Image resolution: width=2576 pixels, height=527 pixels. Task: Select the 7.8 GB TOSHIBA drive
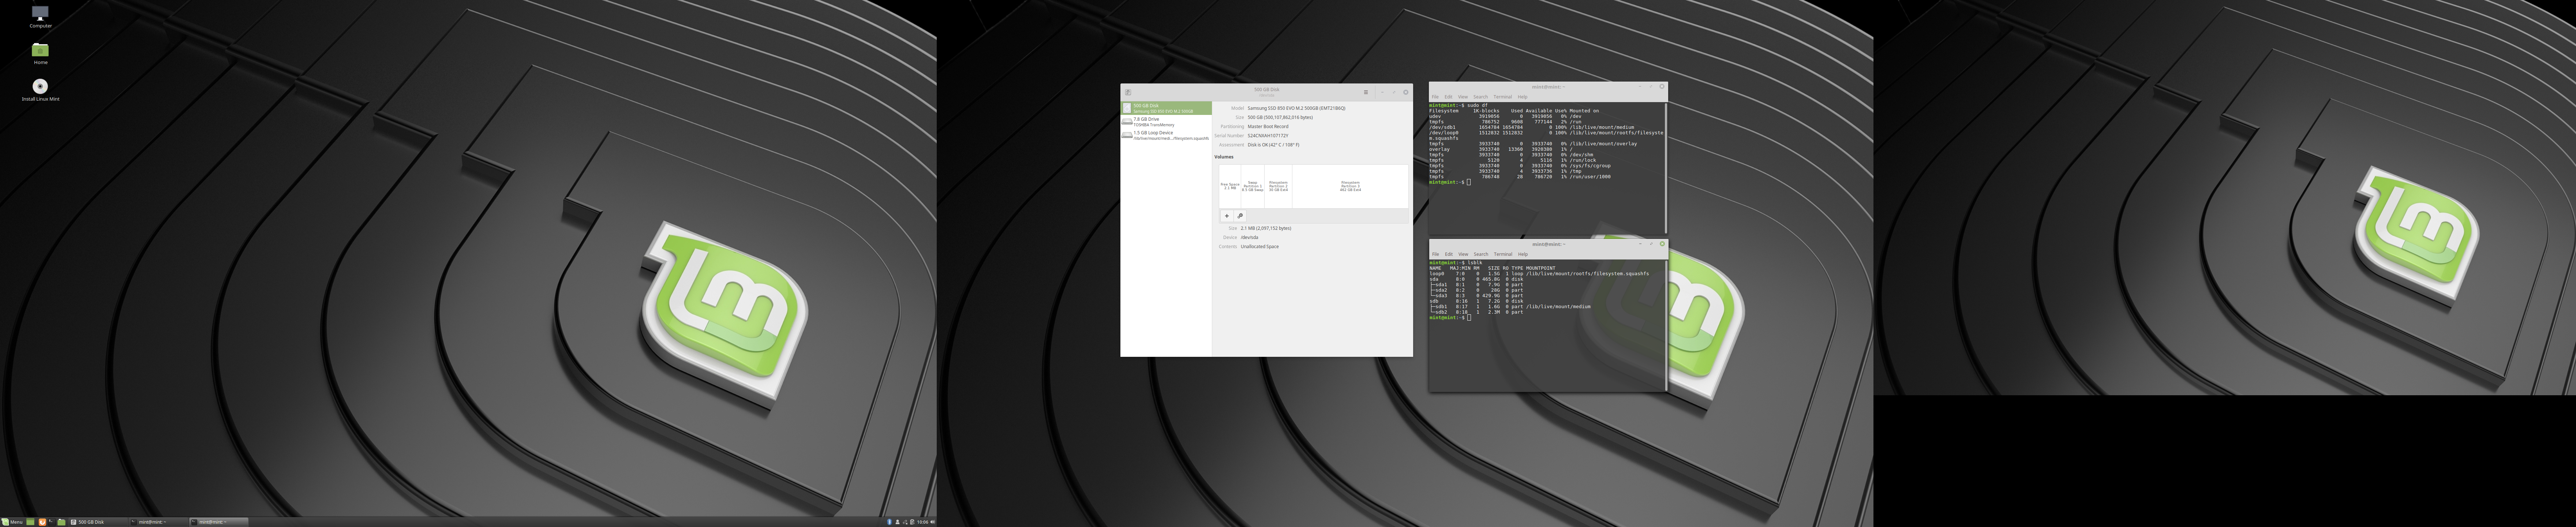pyautogui.click(x=1166, y=122)
